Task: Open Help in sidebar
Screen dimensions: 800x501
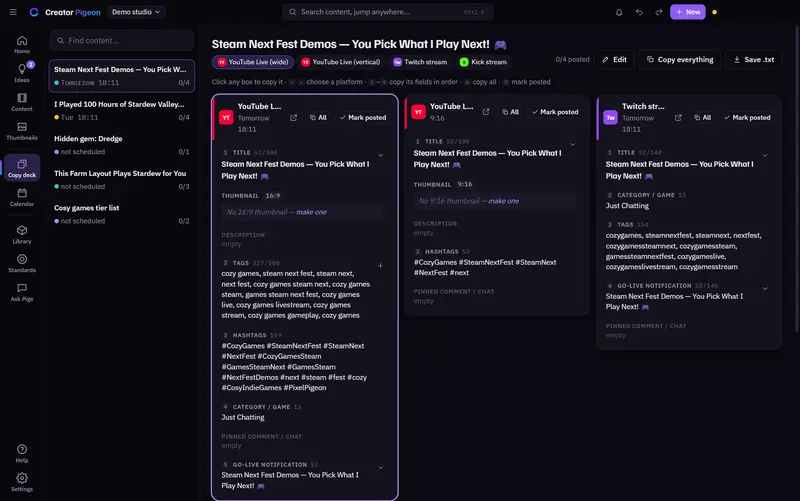Action: [x=22, y=453]
